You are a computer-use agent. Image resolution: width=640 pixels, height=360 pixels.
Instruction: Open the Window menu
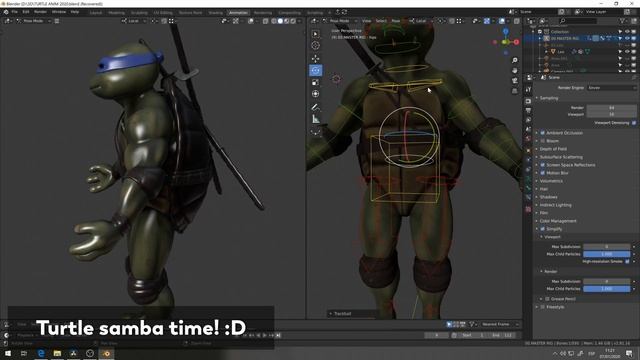point(59,12)
